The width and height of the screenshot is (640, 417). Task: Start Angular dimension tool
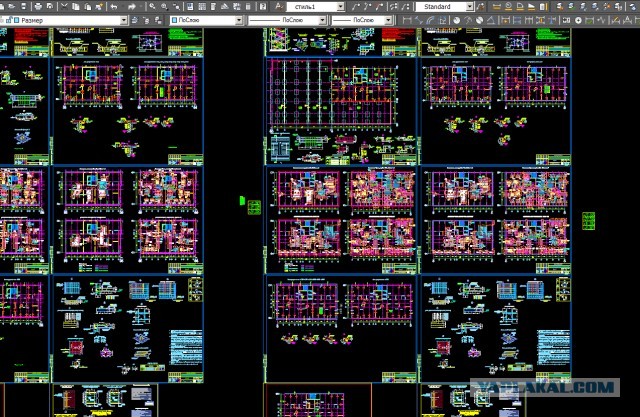[491, 20]
